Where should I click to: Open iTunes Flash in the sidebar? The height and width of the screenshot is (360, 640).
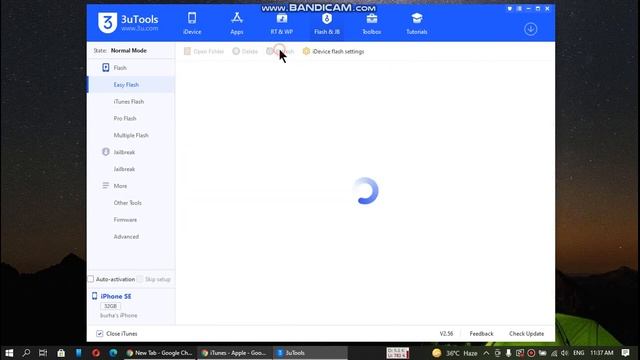pos(129,102)
